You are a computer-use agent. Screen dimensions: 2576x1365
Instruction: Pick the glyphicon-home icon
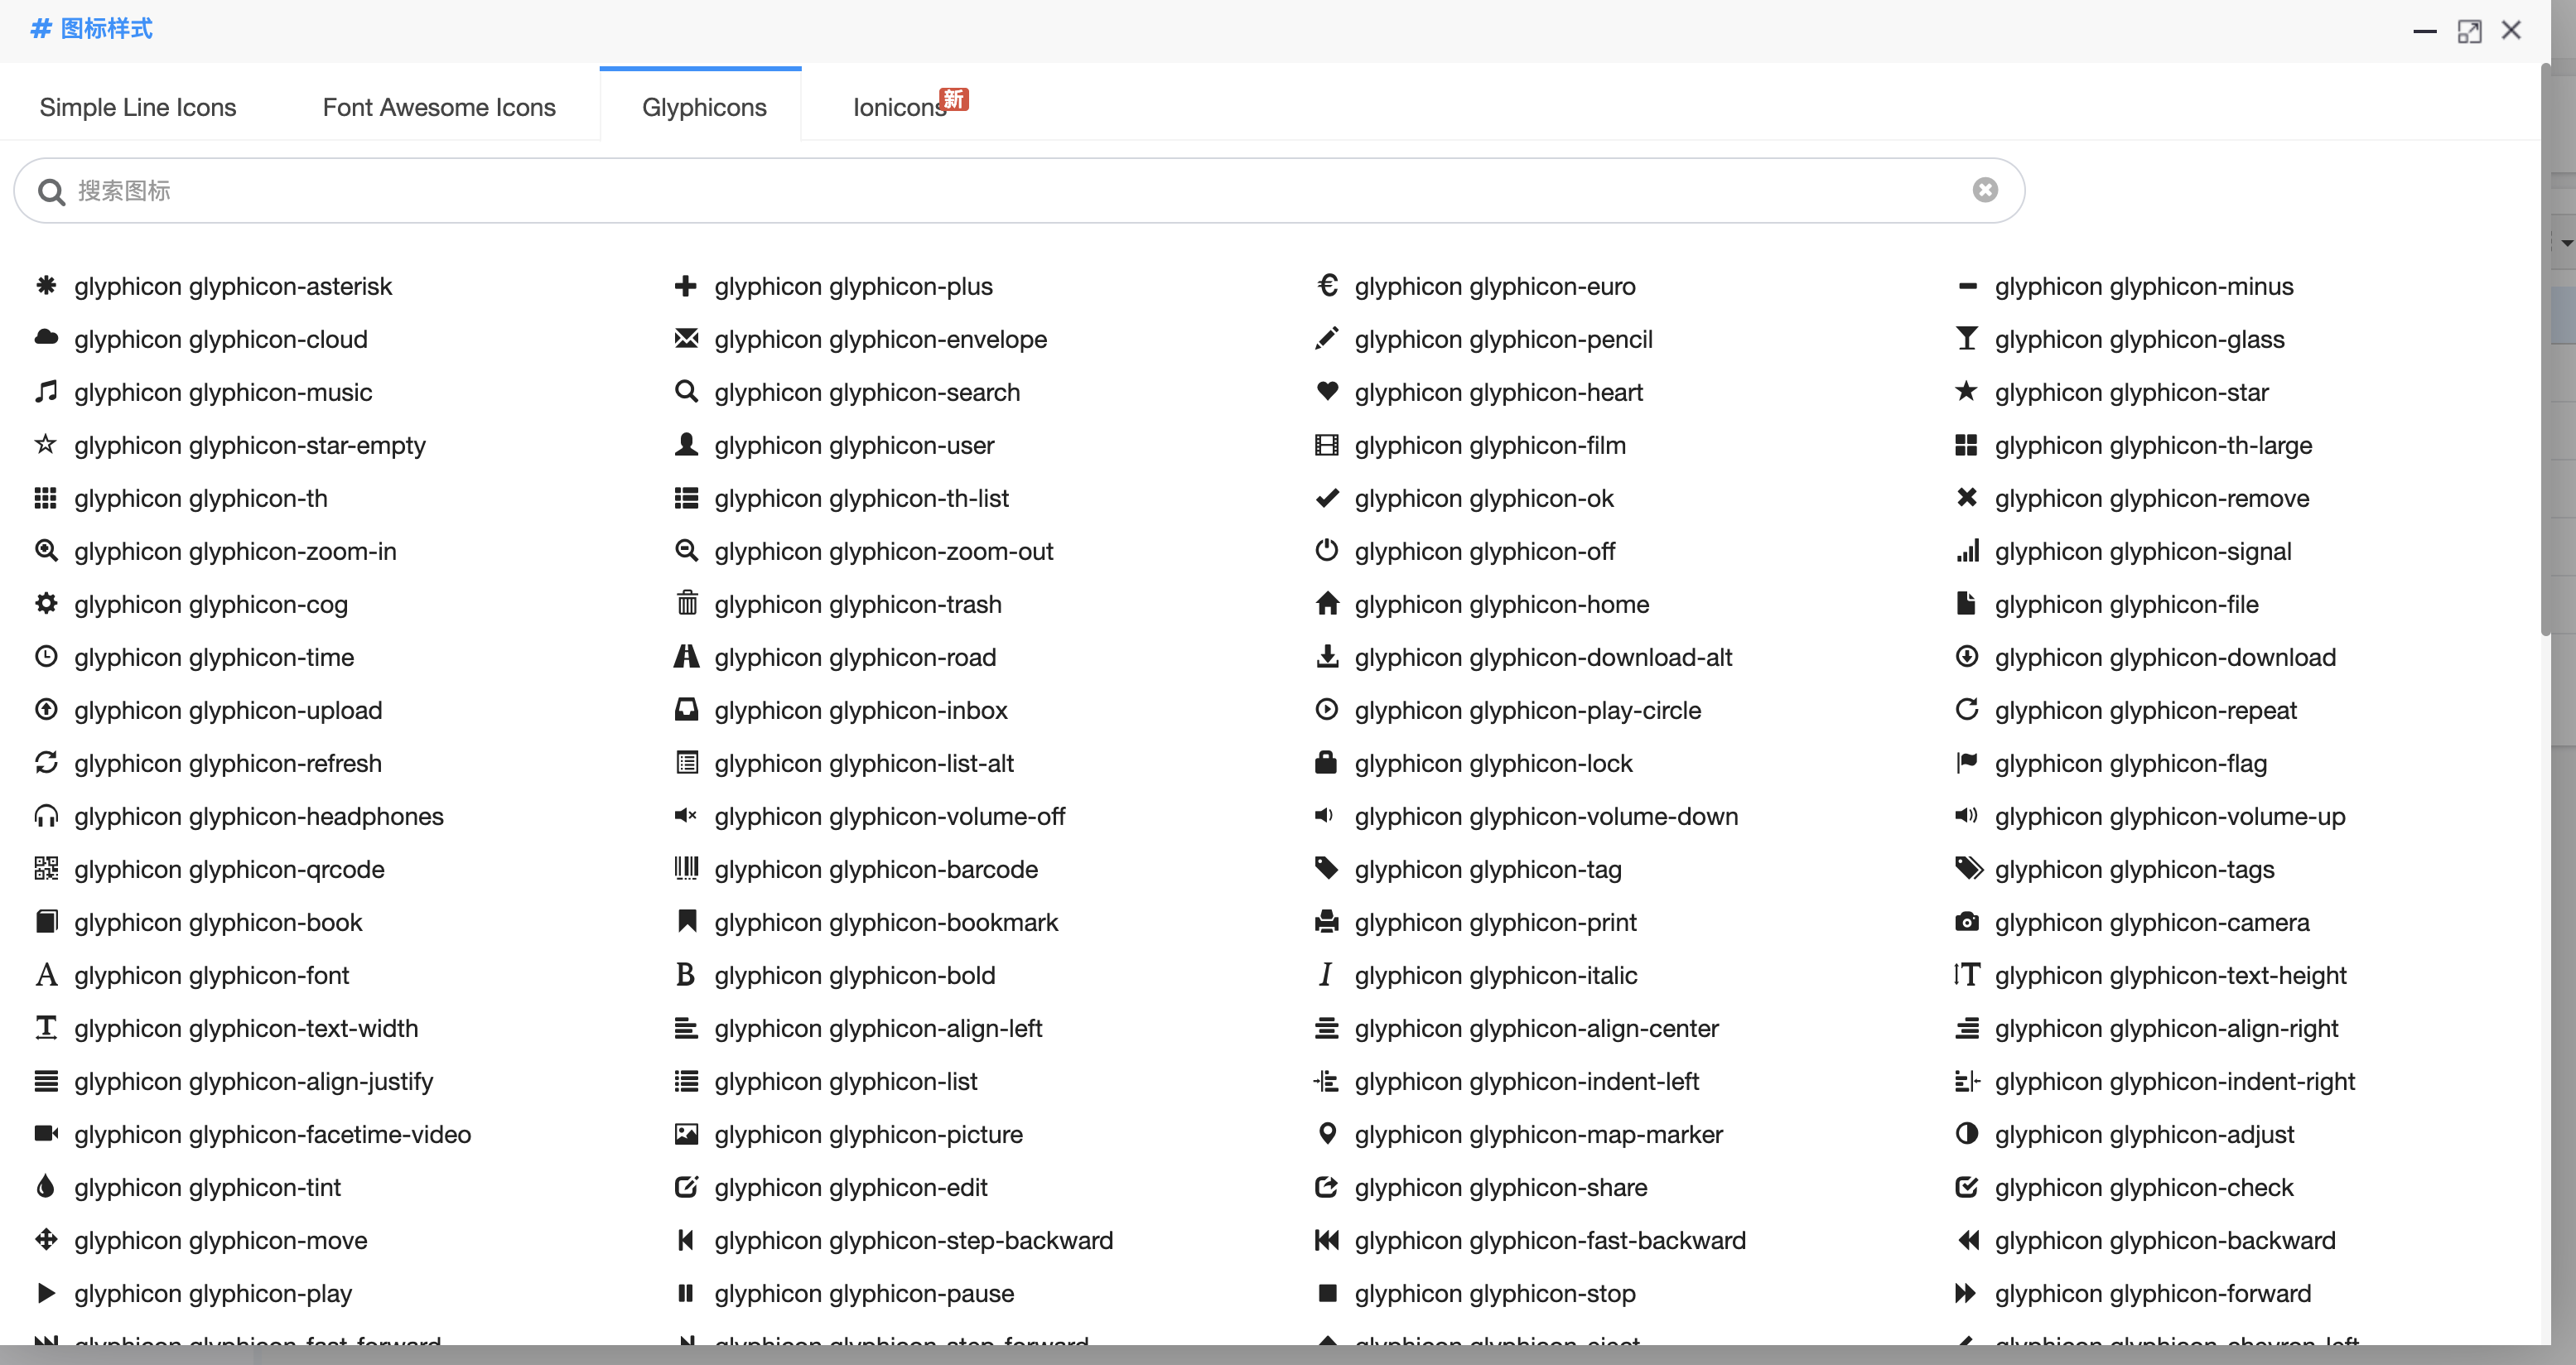(1326, 604)
